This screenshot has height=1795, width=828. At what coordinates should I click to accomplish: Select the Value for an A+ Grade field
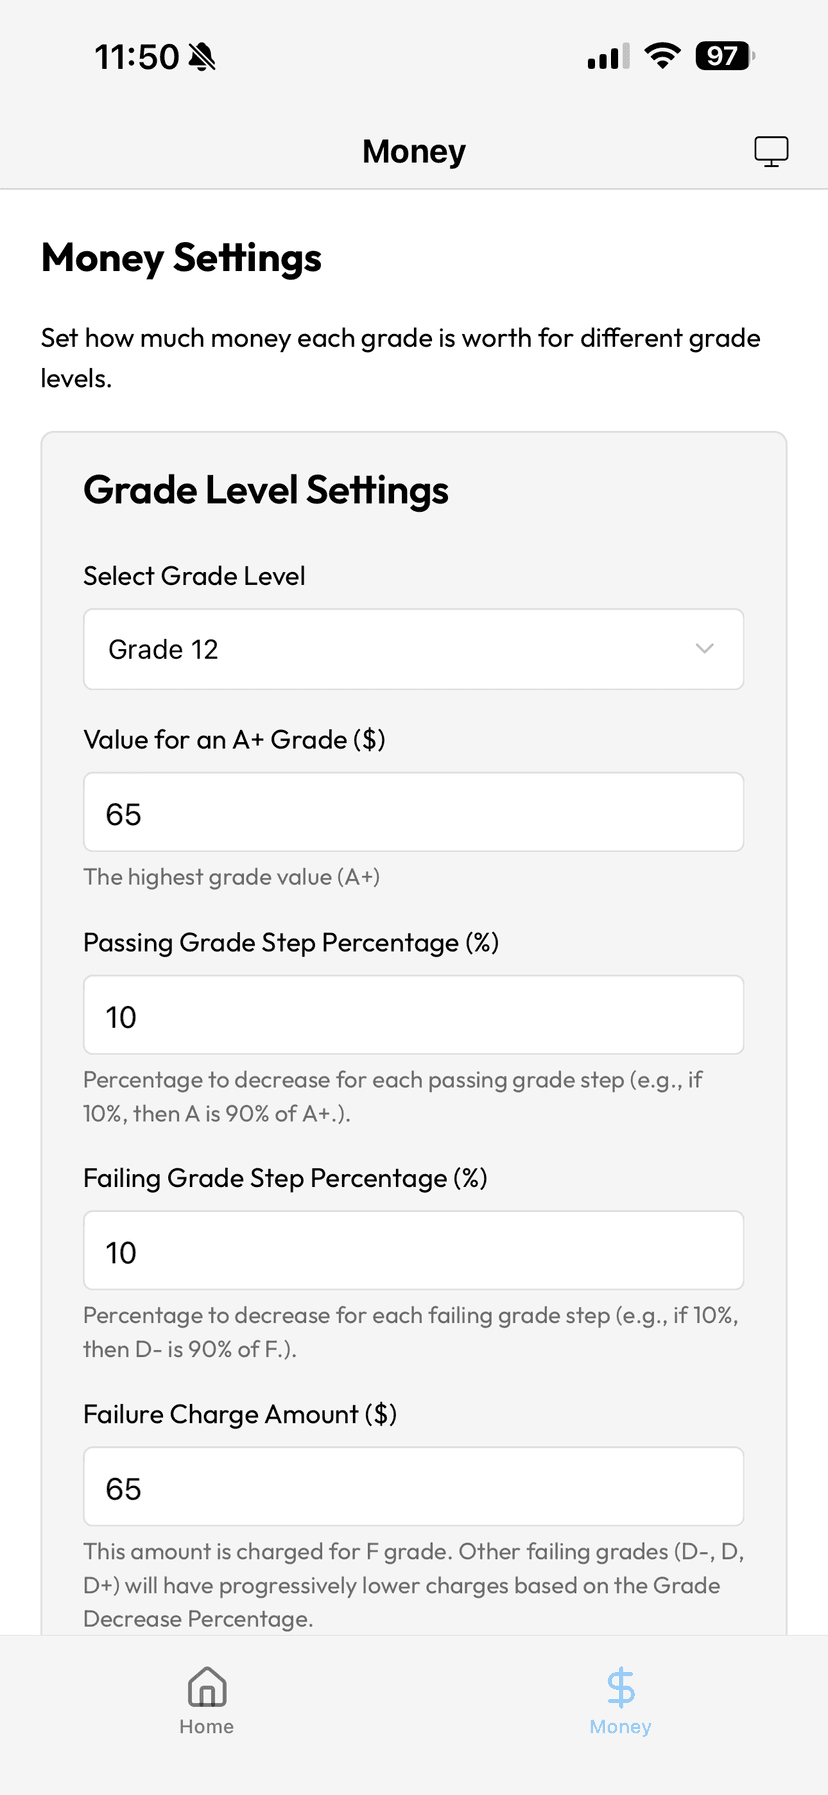[414, 812]
